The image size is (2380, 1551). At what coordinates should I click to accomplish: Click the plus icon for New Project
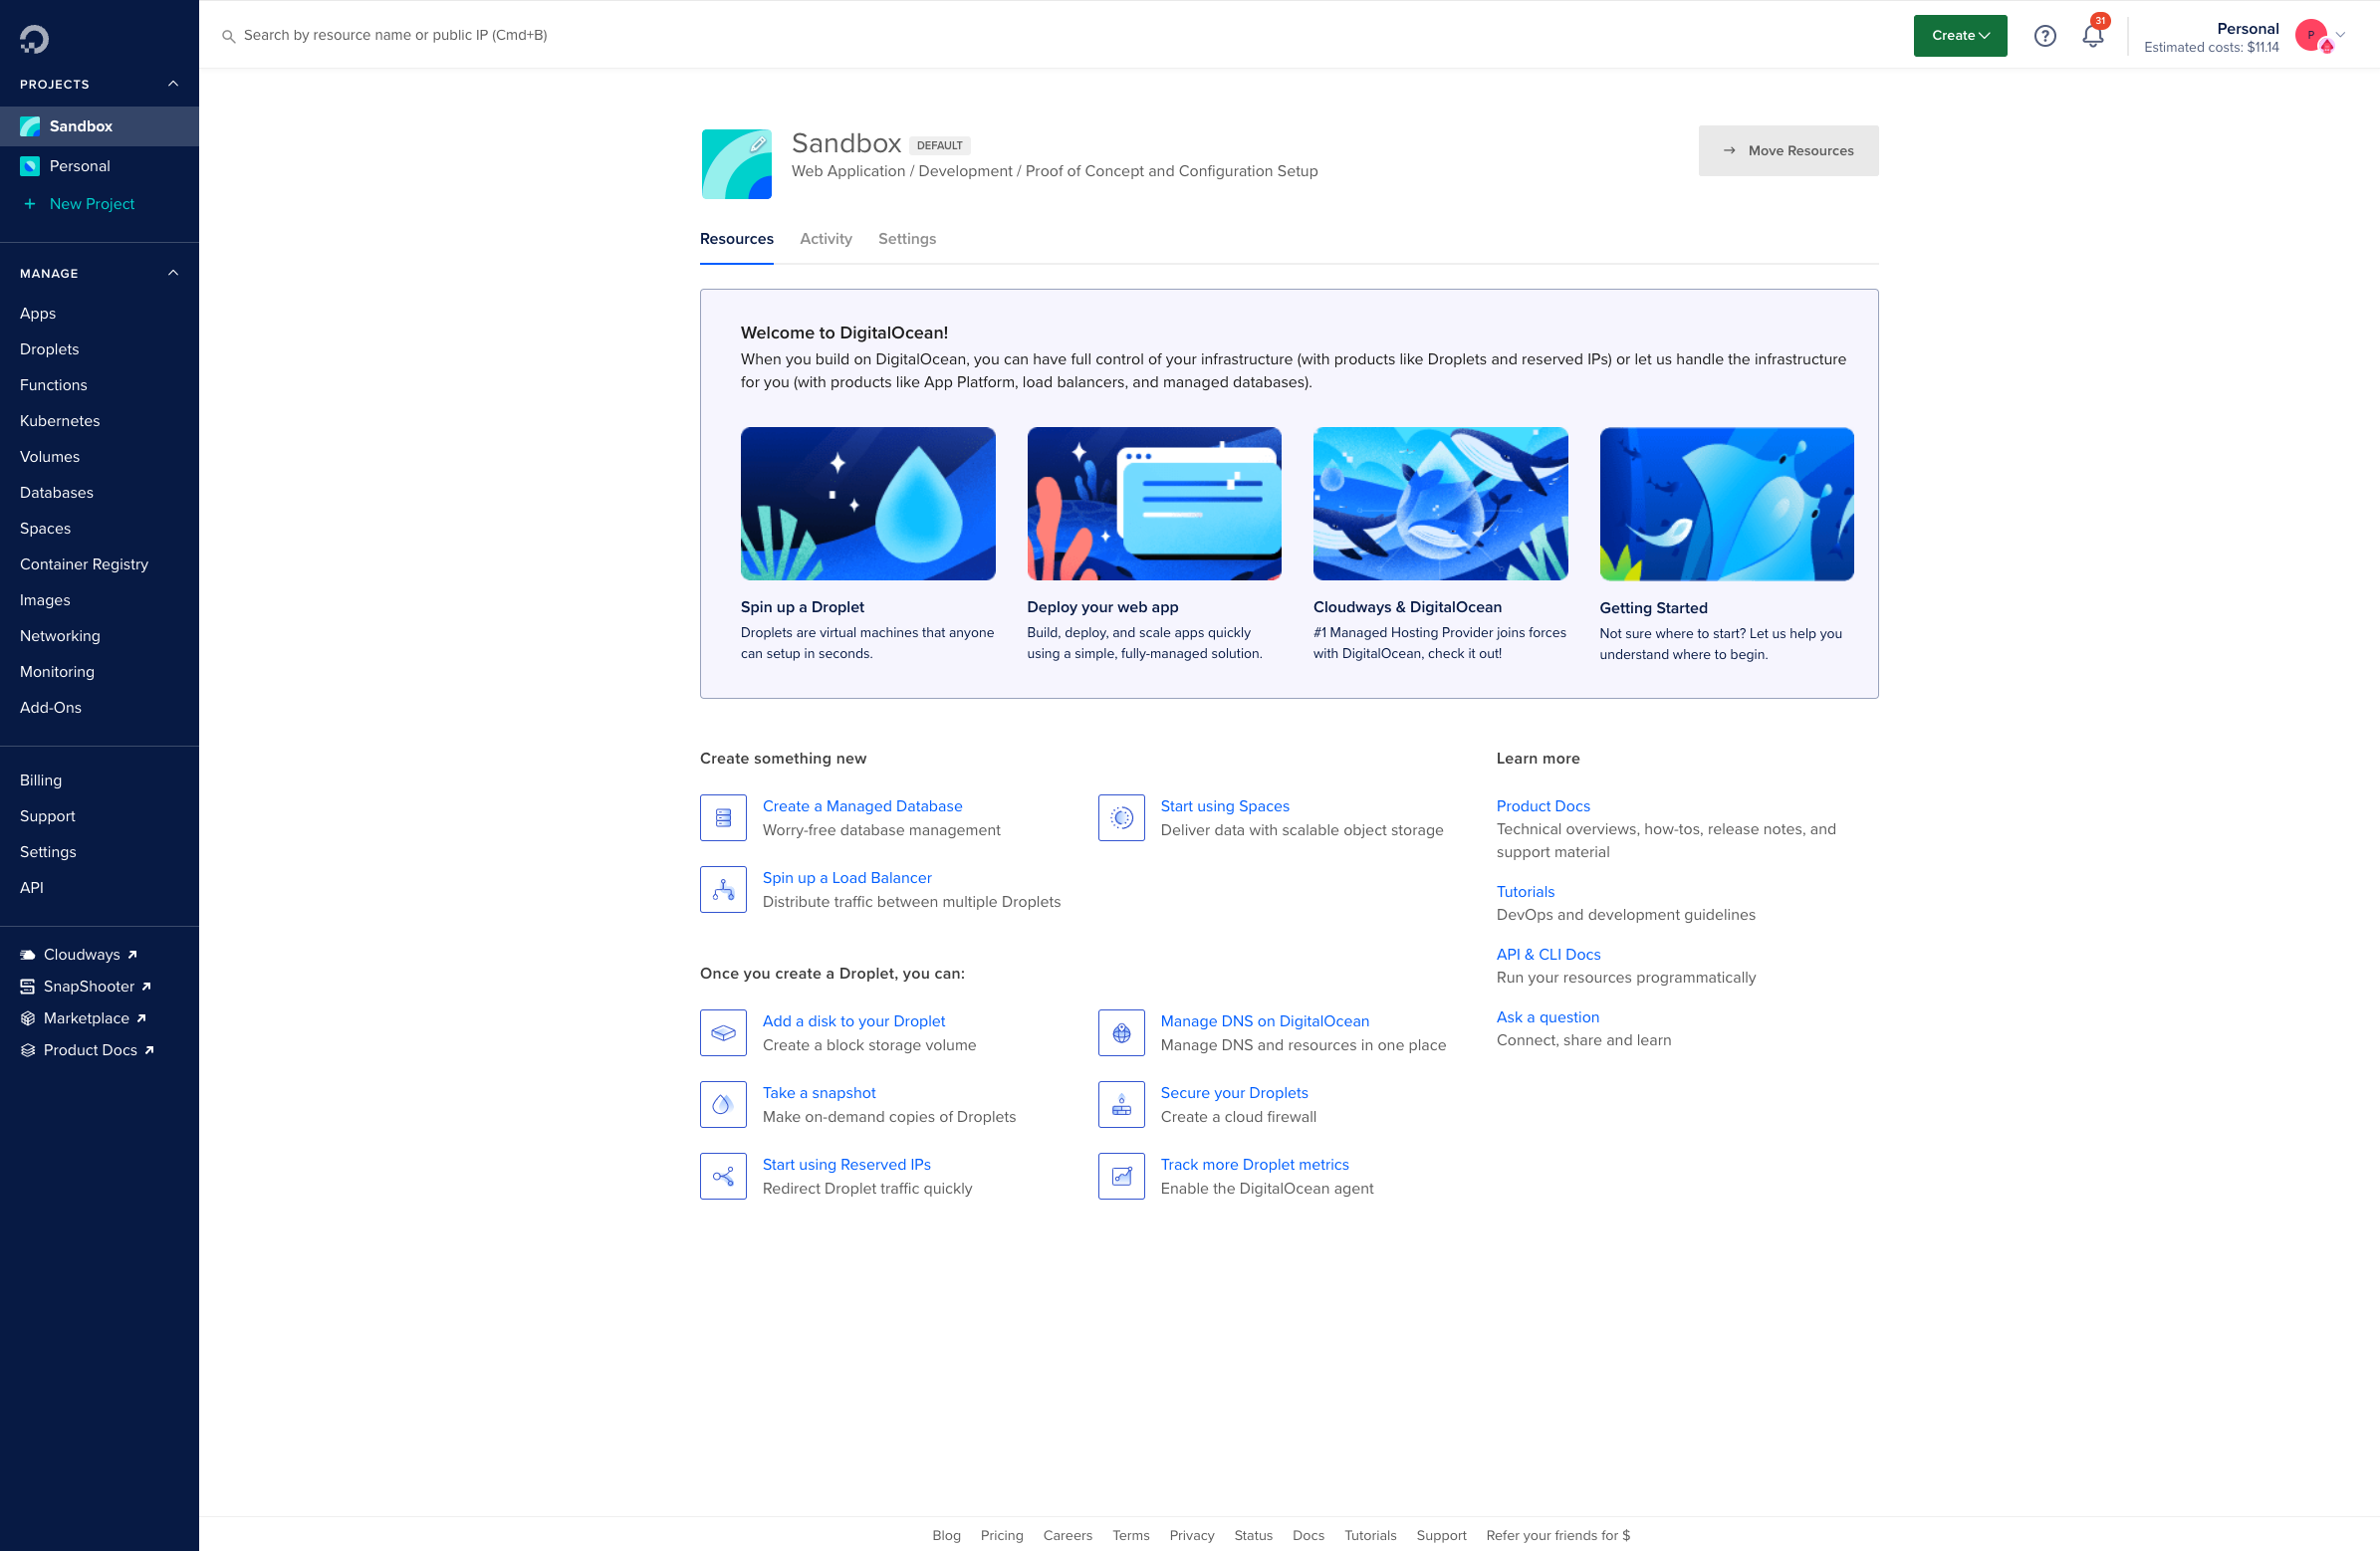(30, 204)
